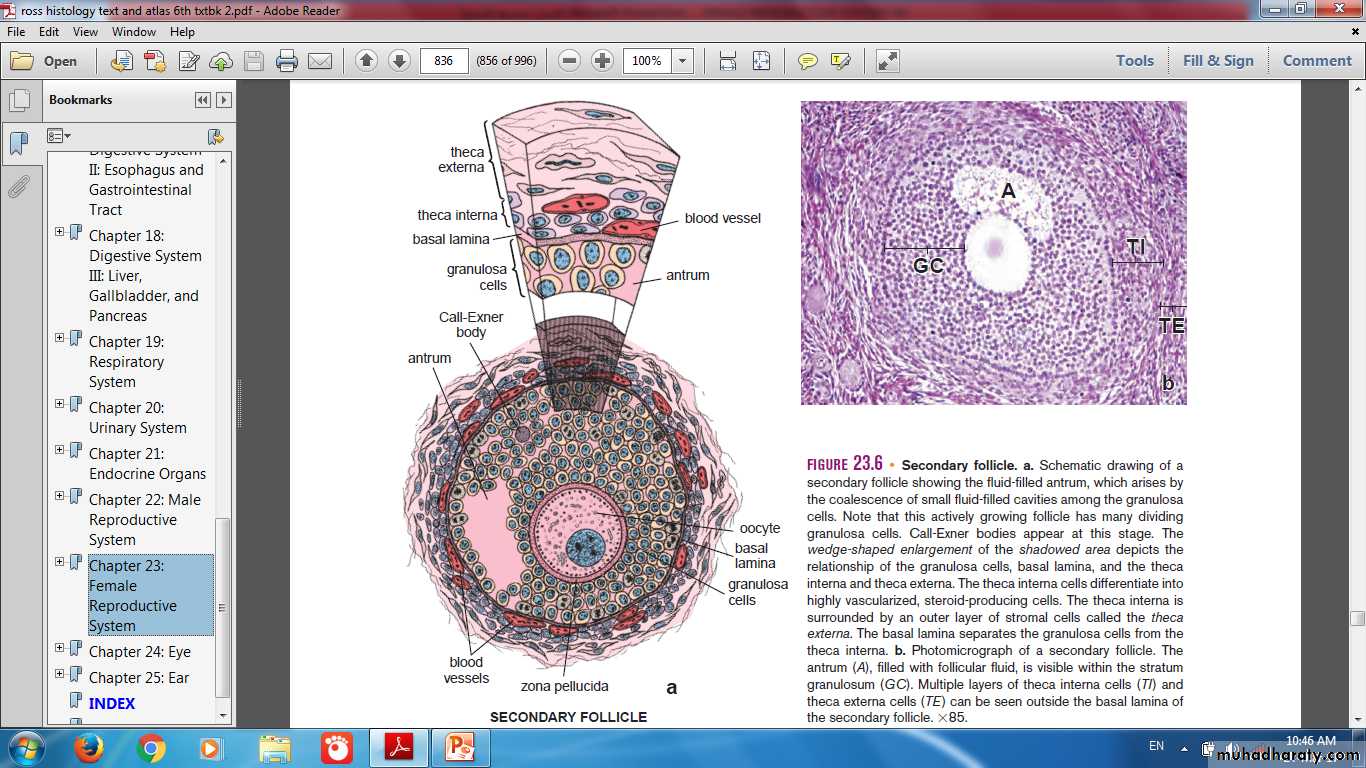Open the Fill & Sign pane
Screen dimensions: 1366x768
(x=1217, y=61)
